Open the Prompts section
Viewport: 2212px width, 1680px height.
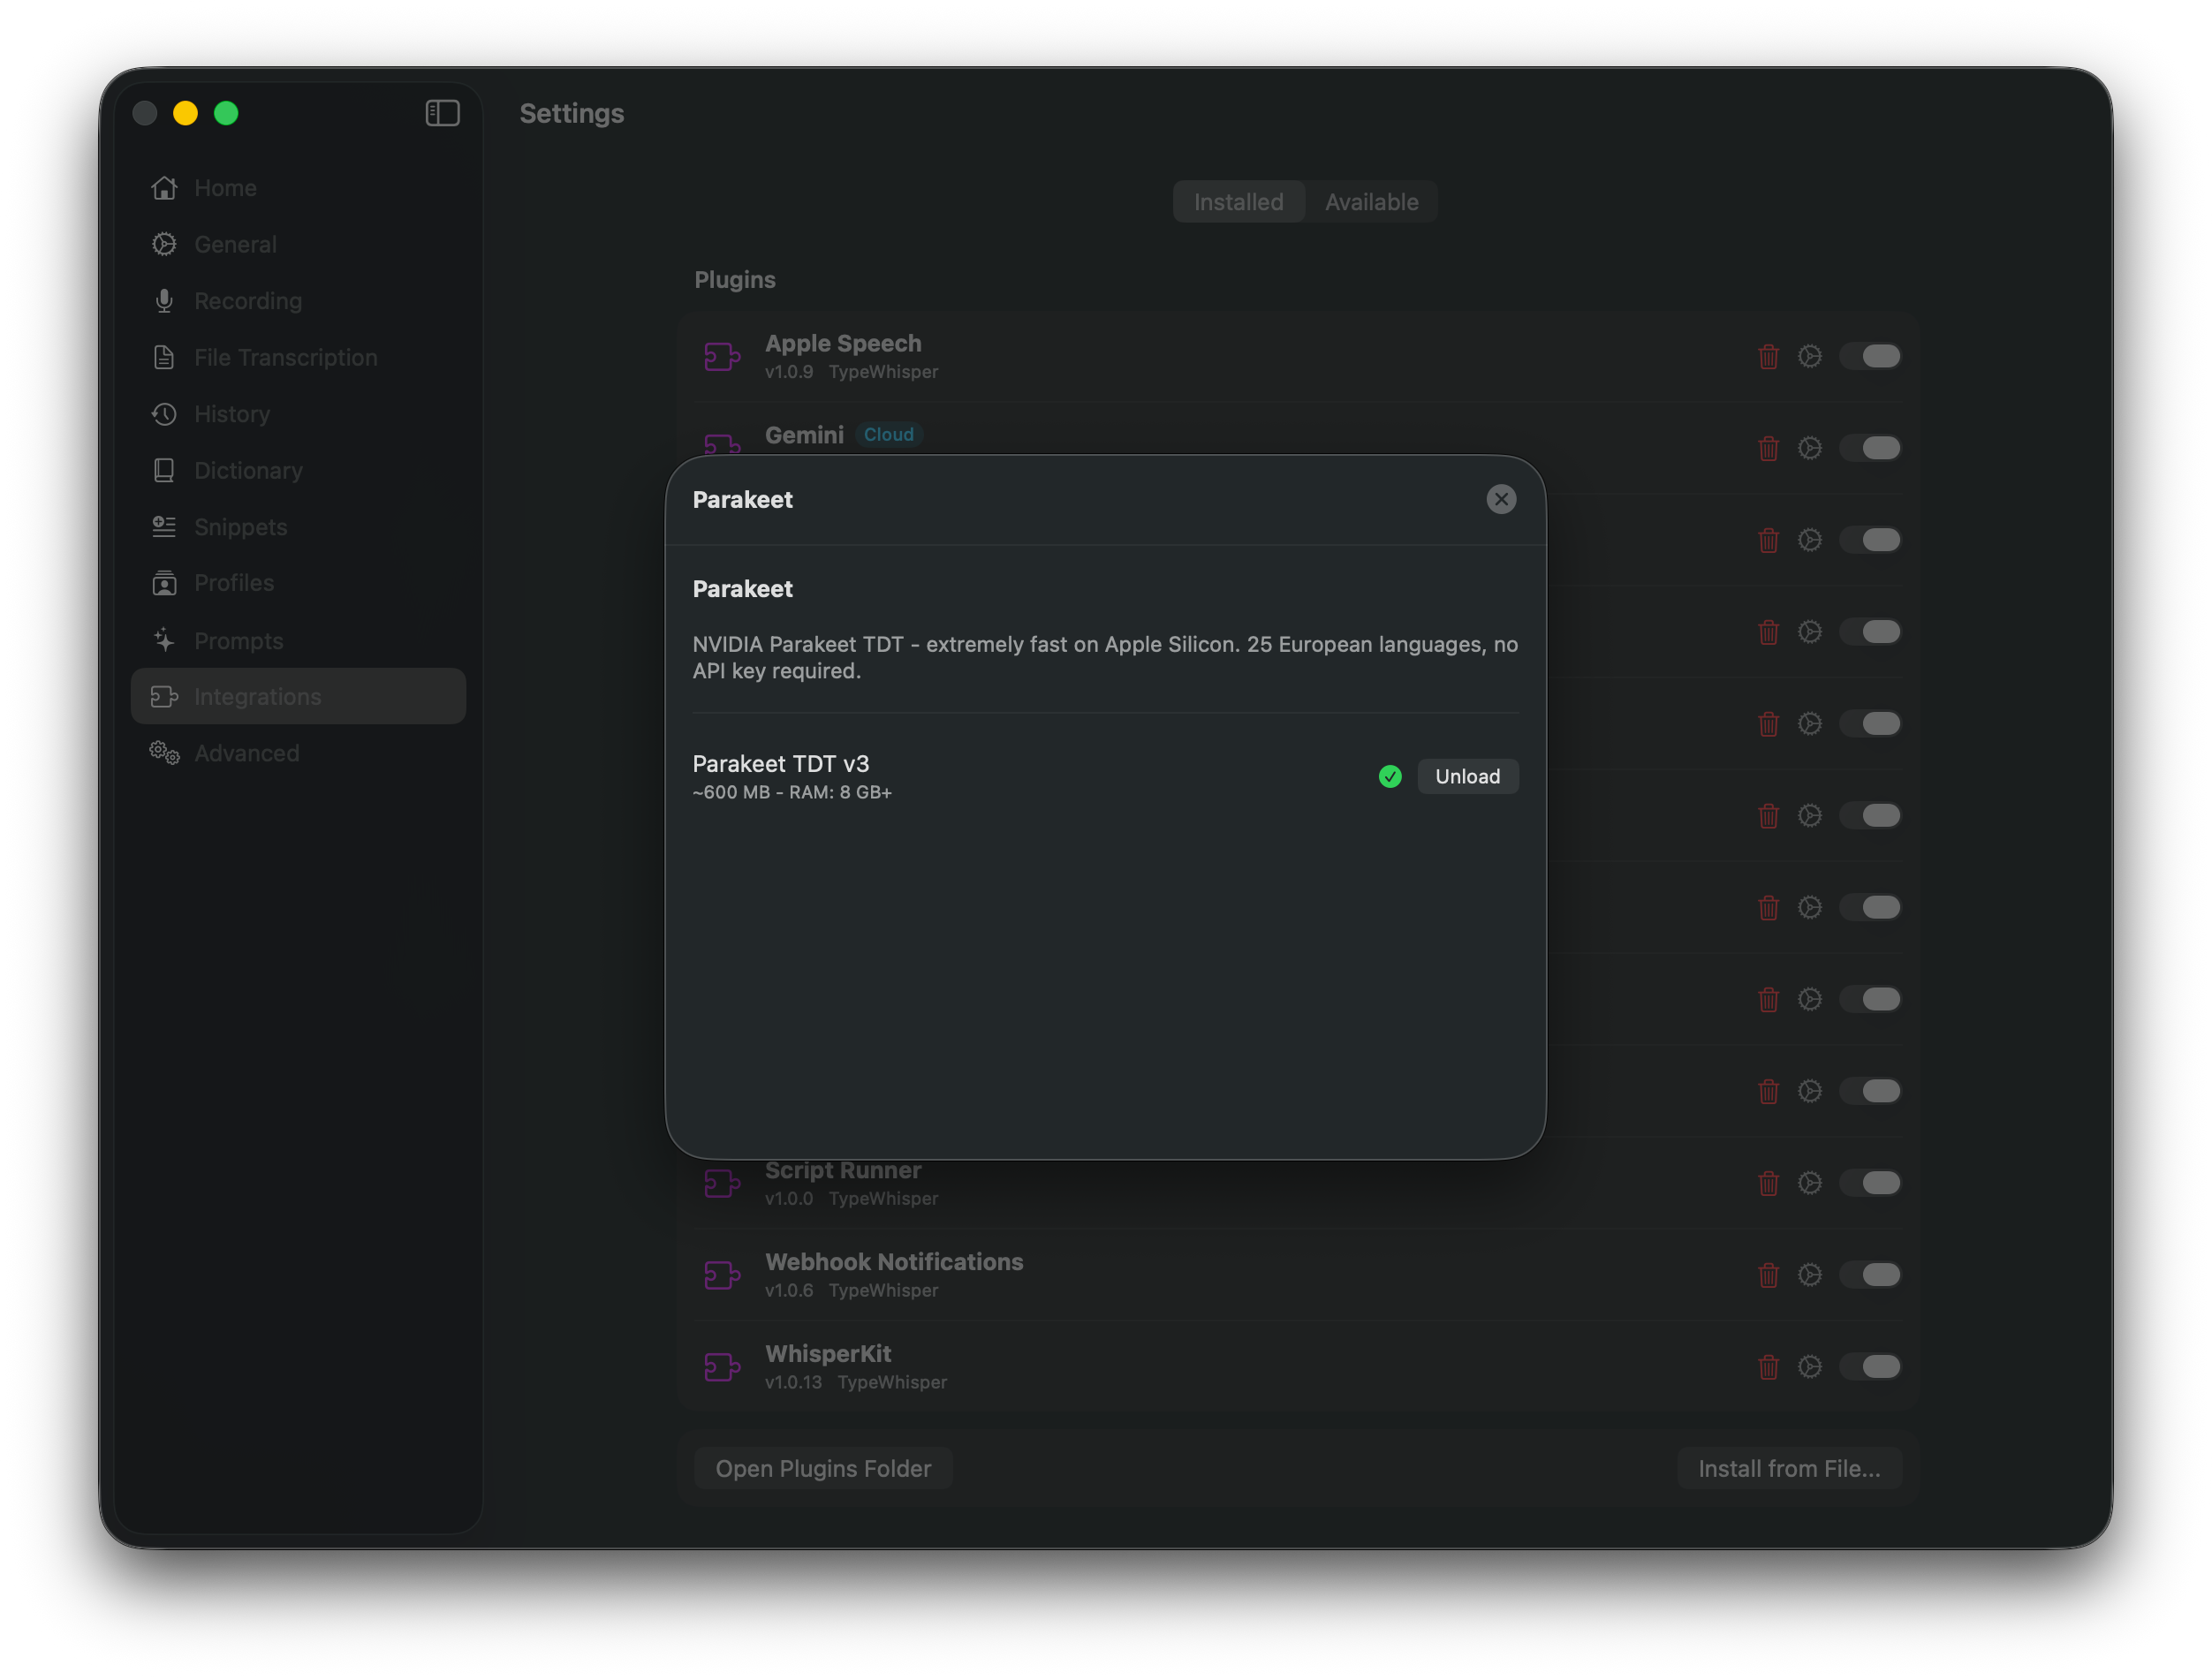click(238, 640)
